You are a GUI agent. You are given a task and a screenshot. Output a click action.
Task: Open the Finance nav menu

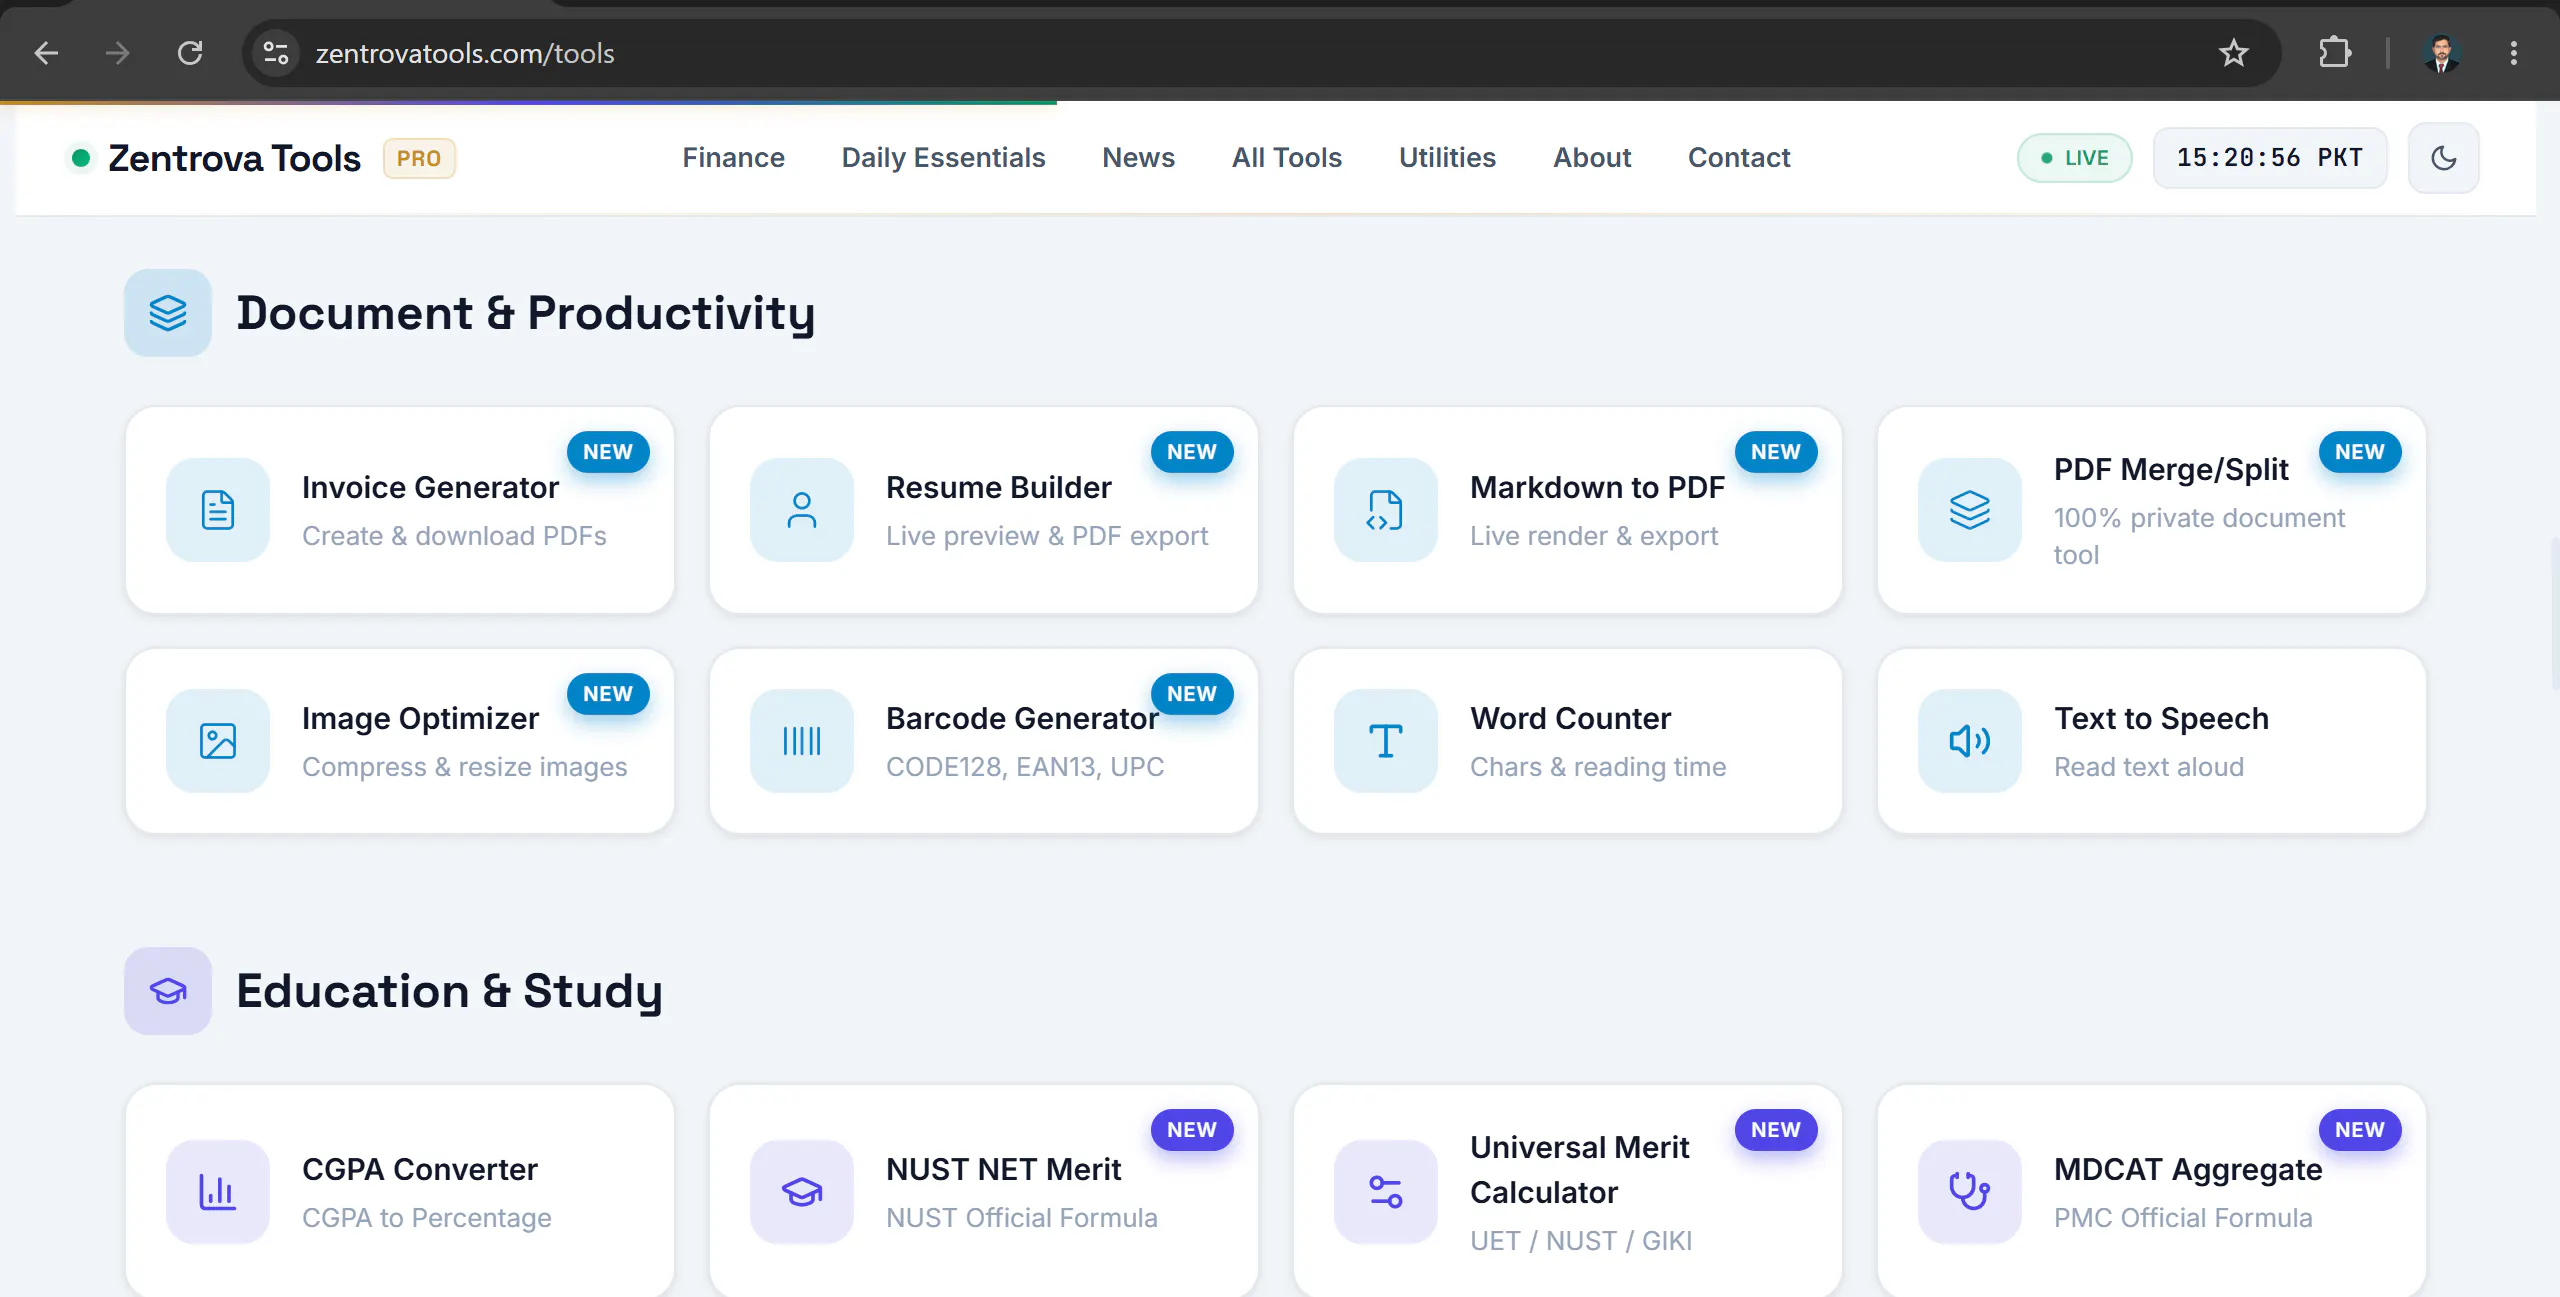(733, 158)
